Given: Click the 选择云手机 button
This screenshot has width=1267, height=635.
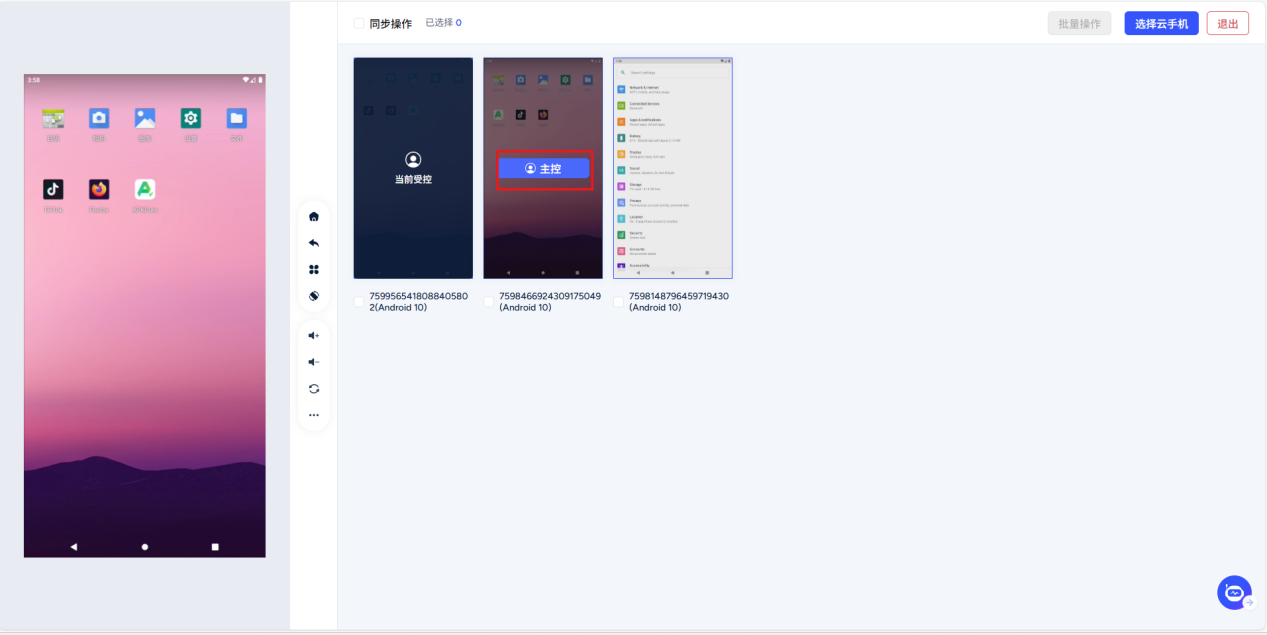Looking at the screenshot, I should 1161,24.
